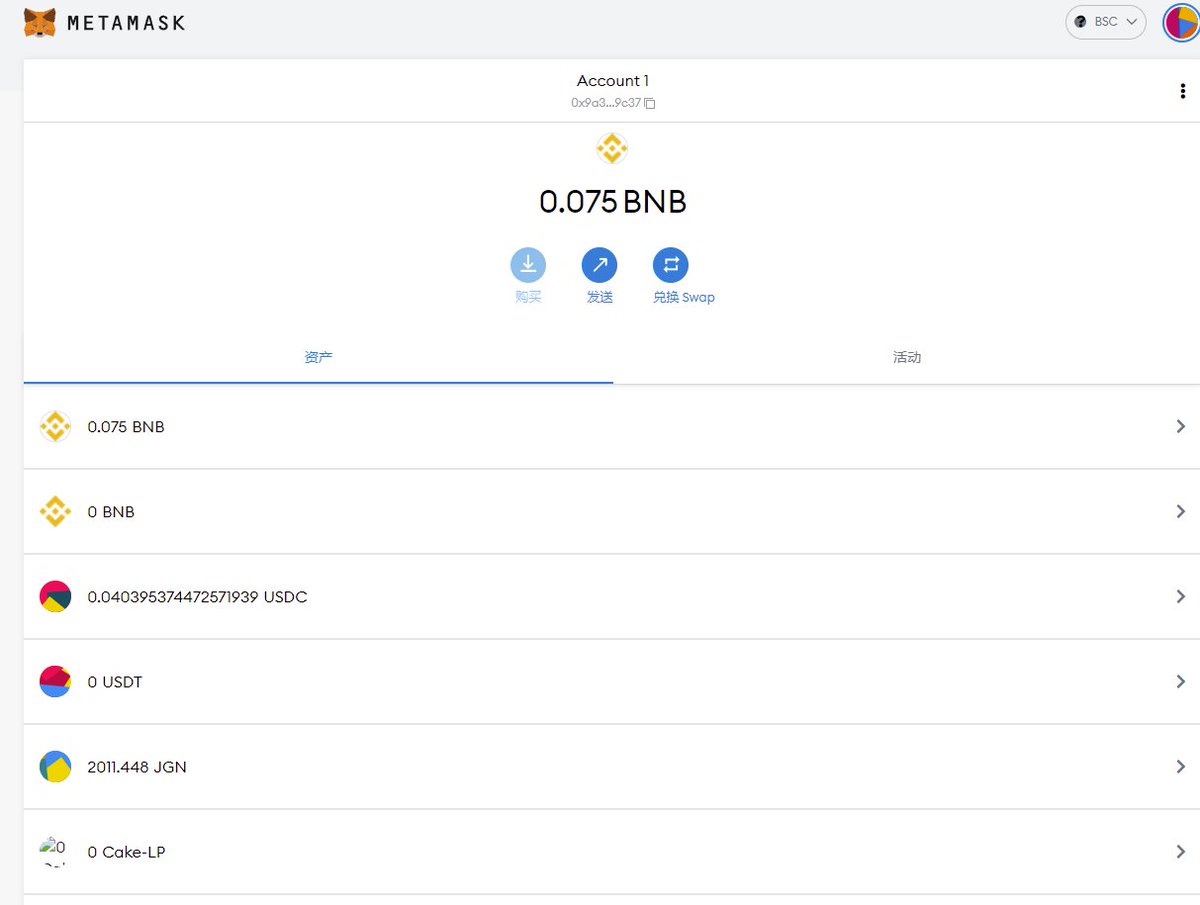Select the 2011.448 JGN text
Image resolution: width=1200 pixels, height=905 pixels.
tap(137, 767)
